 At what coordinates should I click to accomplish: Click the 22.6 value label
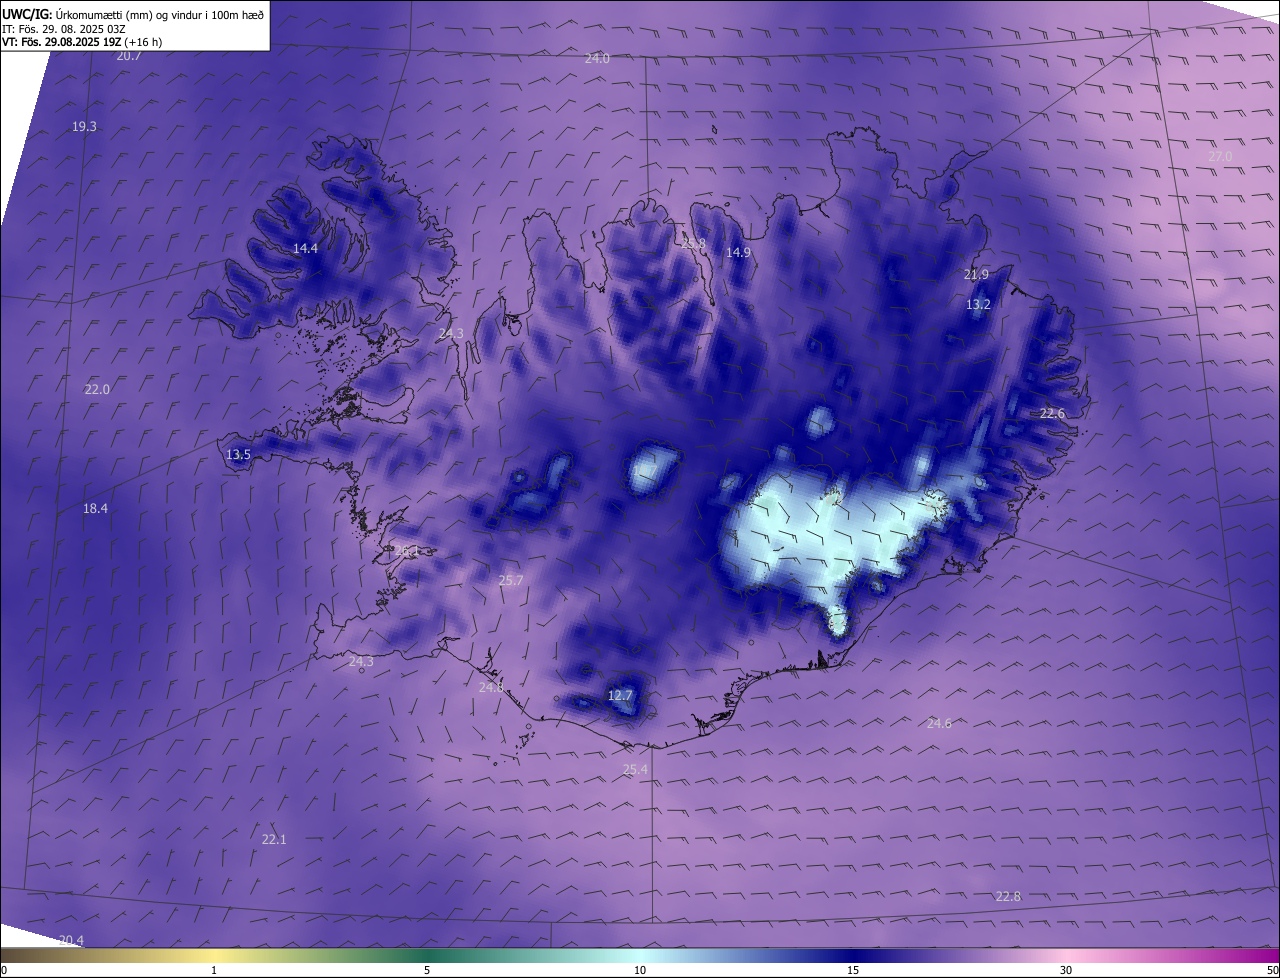click(x=1052, y=414)
